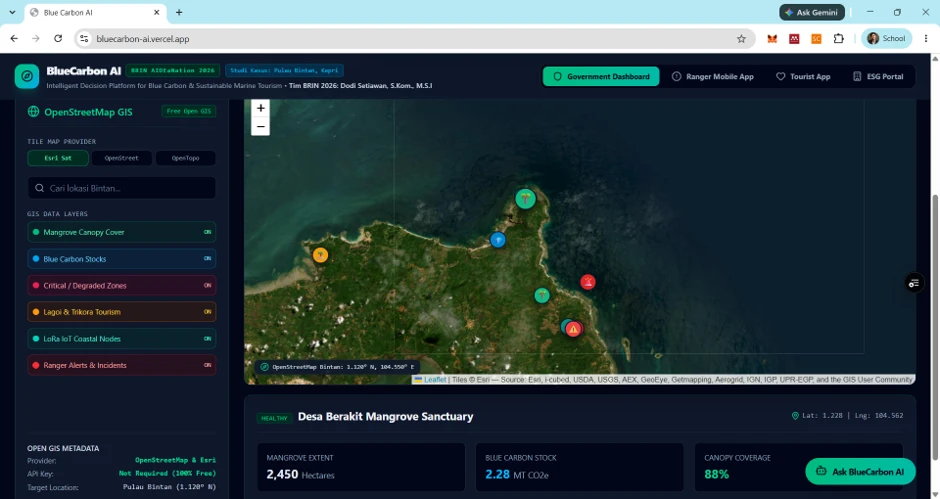Click the 2,450 Hectares value
Screen dimensions: 940x499
coord(300,474)
